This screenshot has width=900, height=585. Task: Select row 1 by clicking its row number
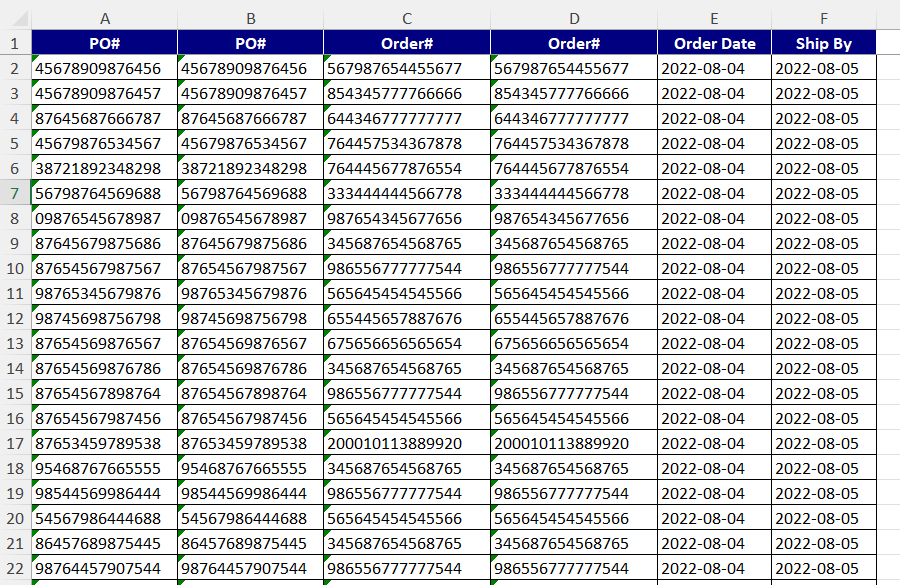[16, 43]
